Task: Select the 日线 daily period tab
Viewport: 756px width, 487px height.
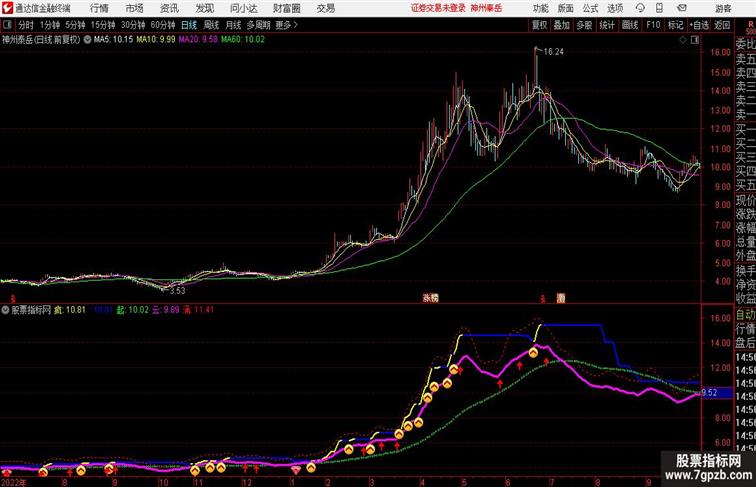Action: pos(189,25)
